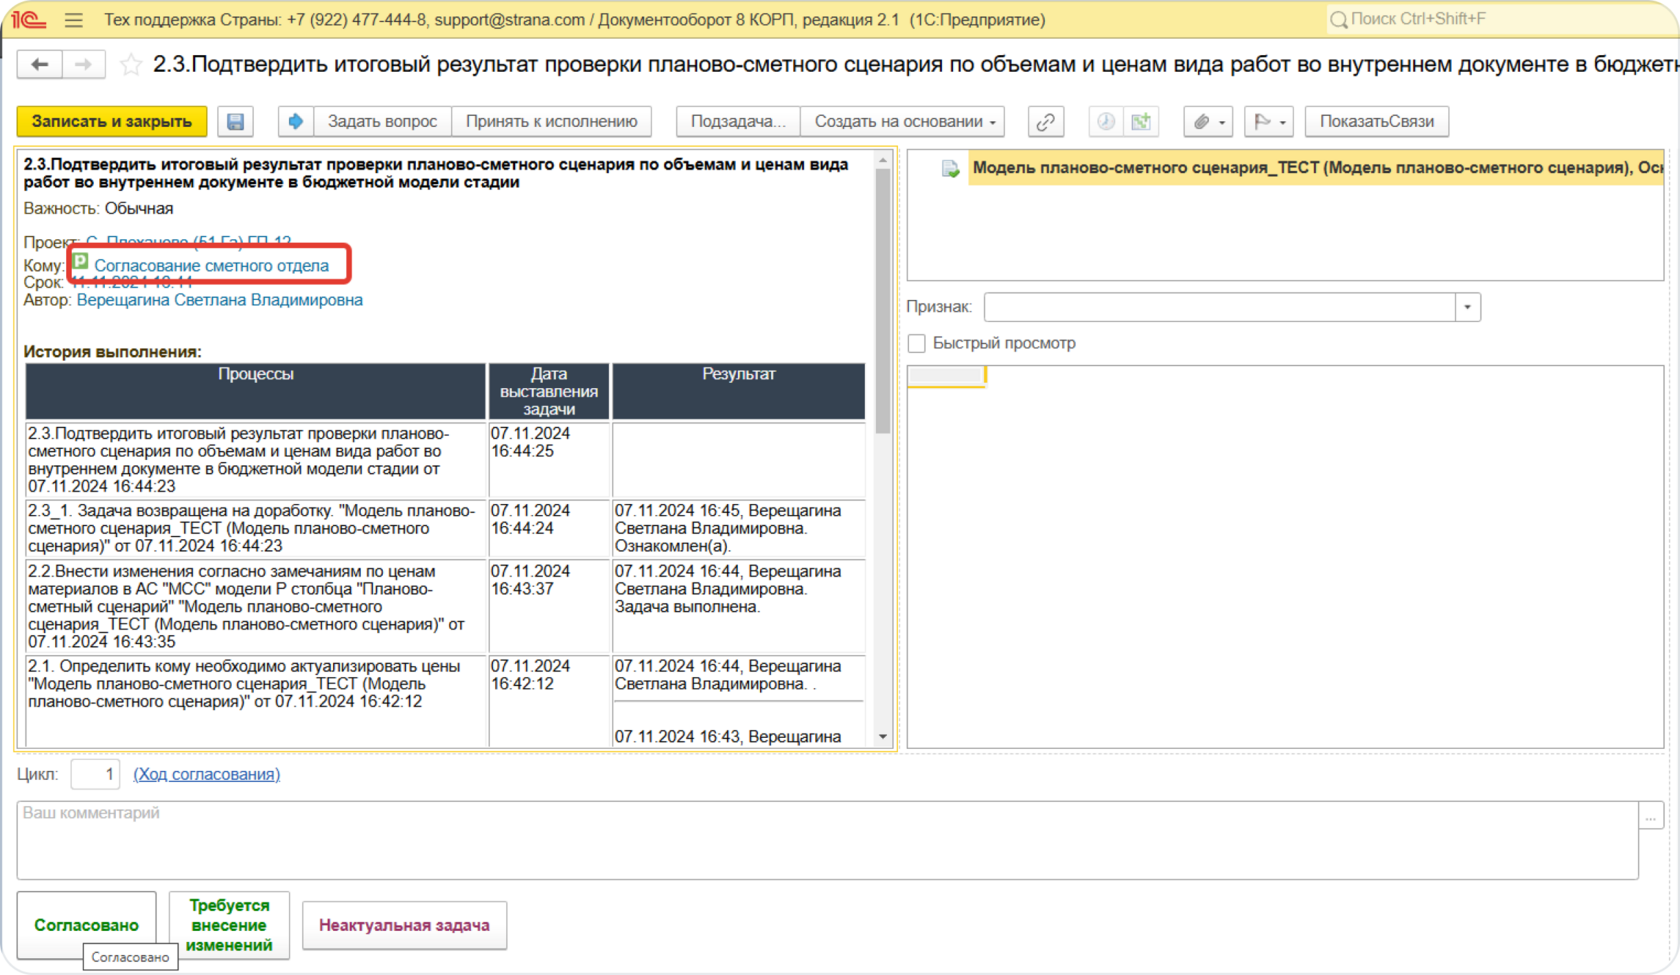Mark as Неактуальная задача
This screenshot has height=975, width=1680.
[x=404, y=925]
